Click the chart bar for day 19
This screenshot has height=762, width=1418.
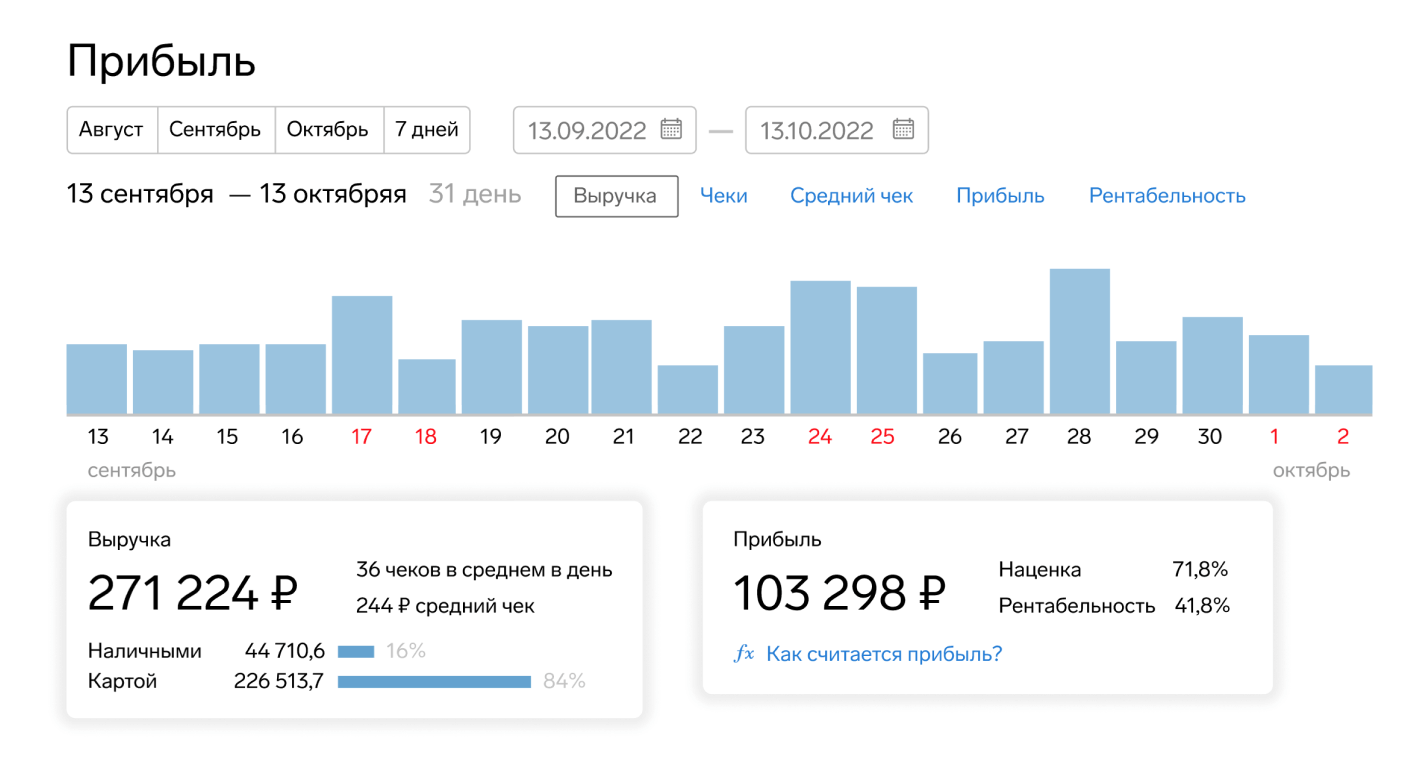492,367
